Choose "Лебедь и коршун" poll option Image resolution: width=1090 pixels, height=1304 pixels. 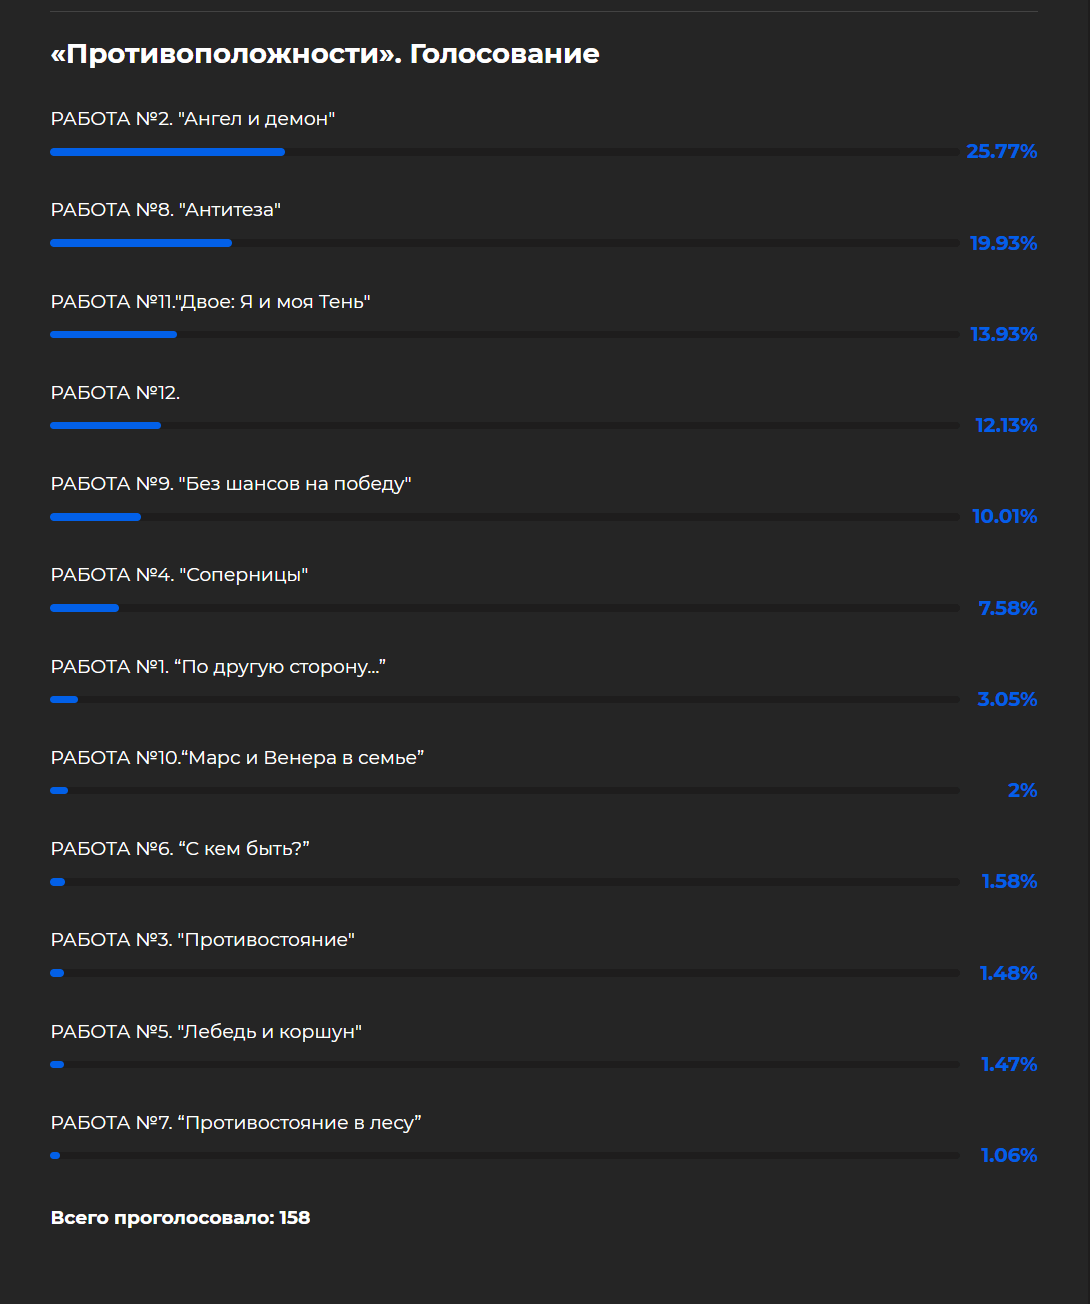pos(206,1032)
